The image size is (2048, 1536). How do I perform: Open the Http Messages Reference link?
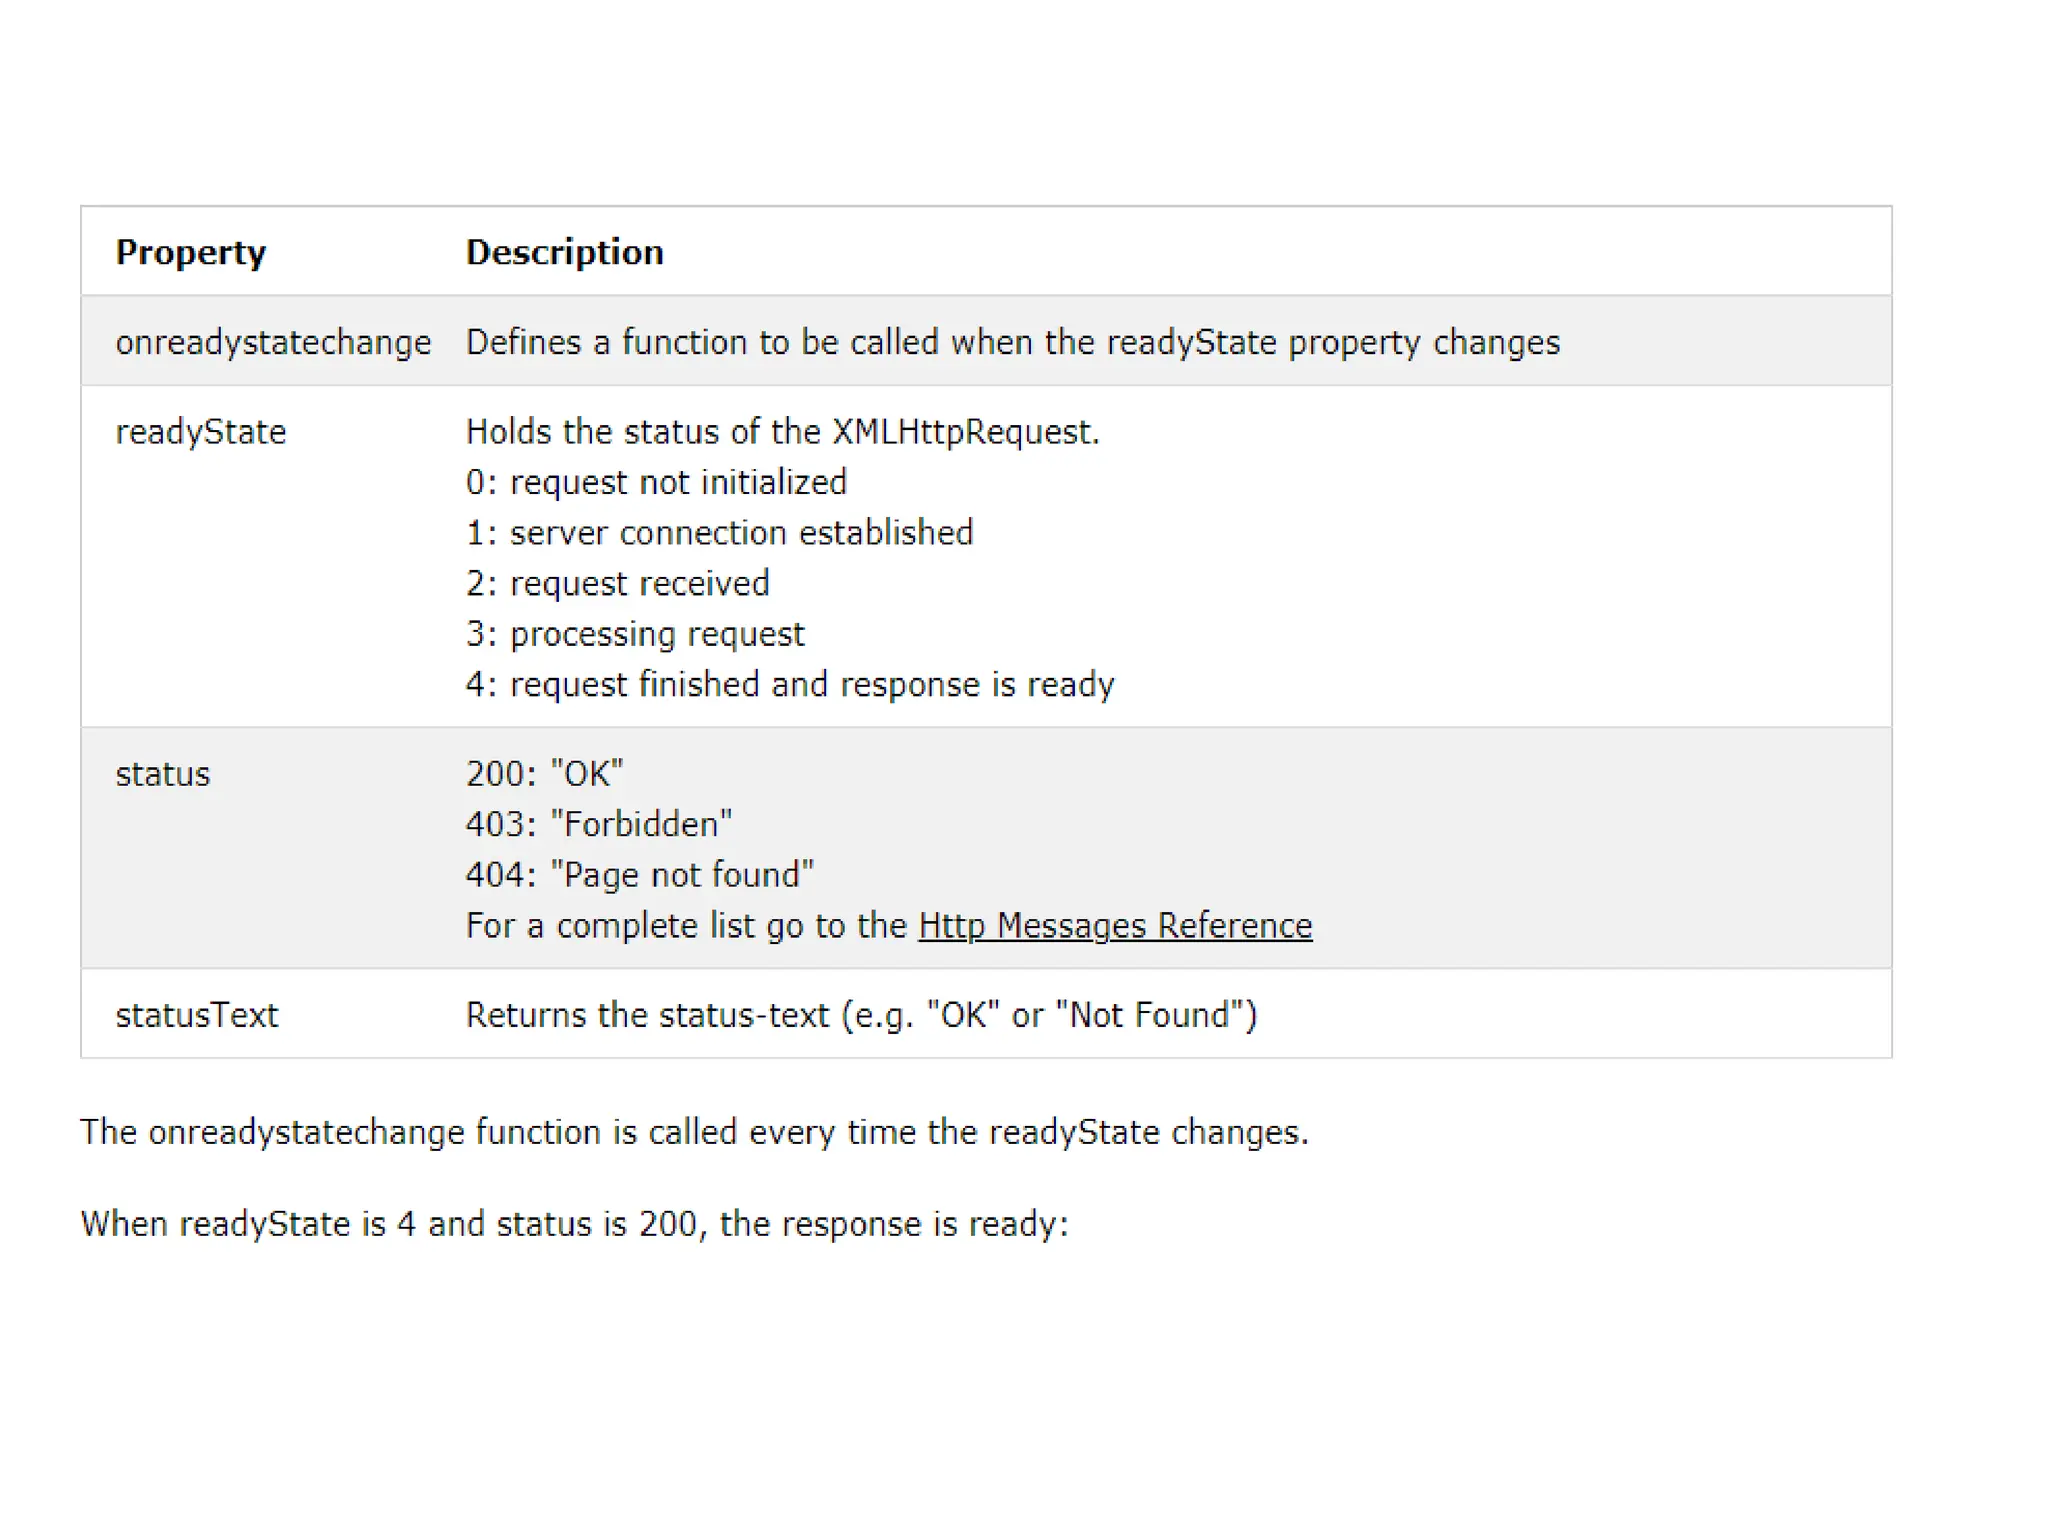click(1114, 926)
